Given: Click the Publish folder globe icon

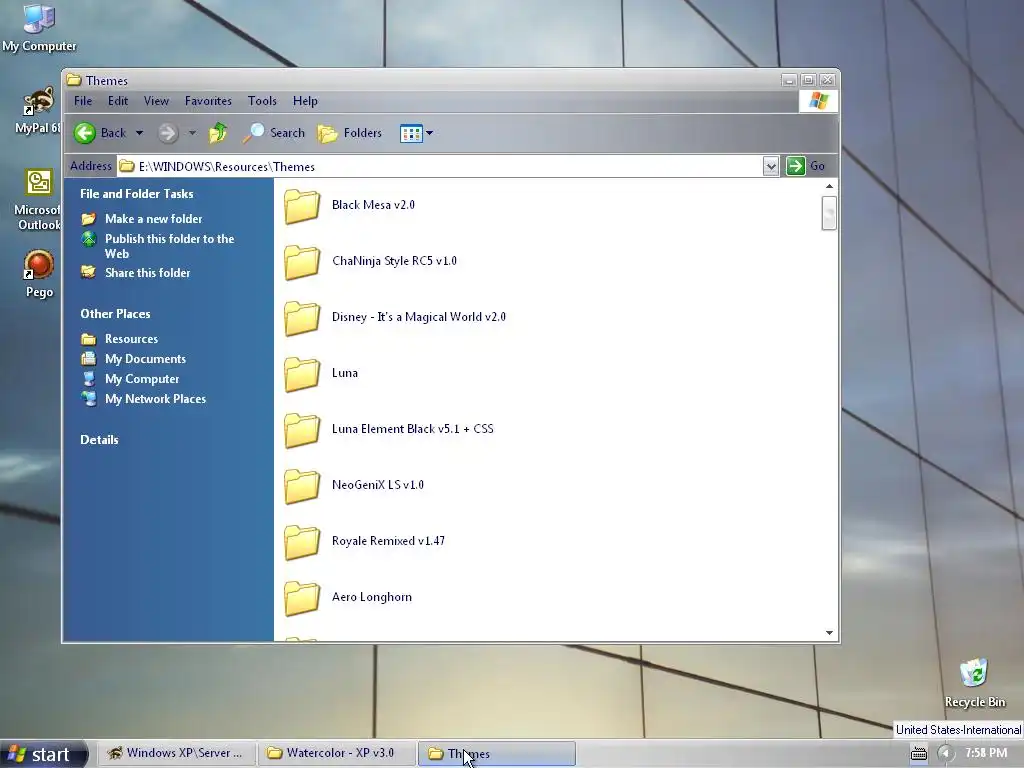Looking at the screenshot, I should (x=89, y=239).
